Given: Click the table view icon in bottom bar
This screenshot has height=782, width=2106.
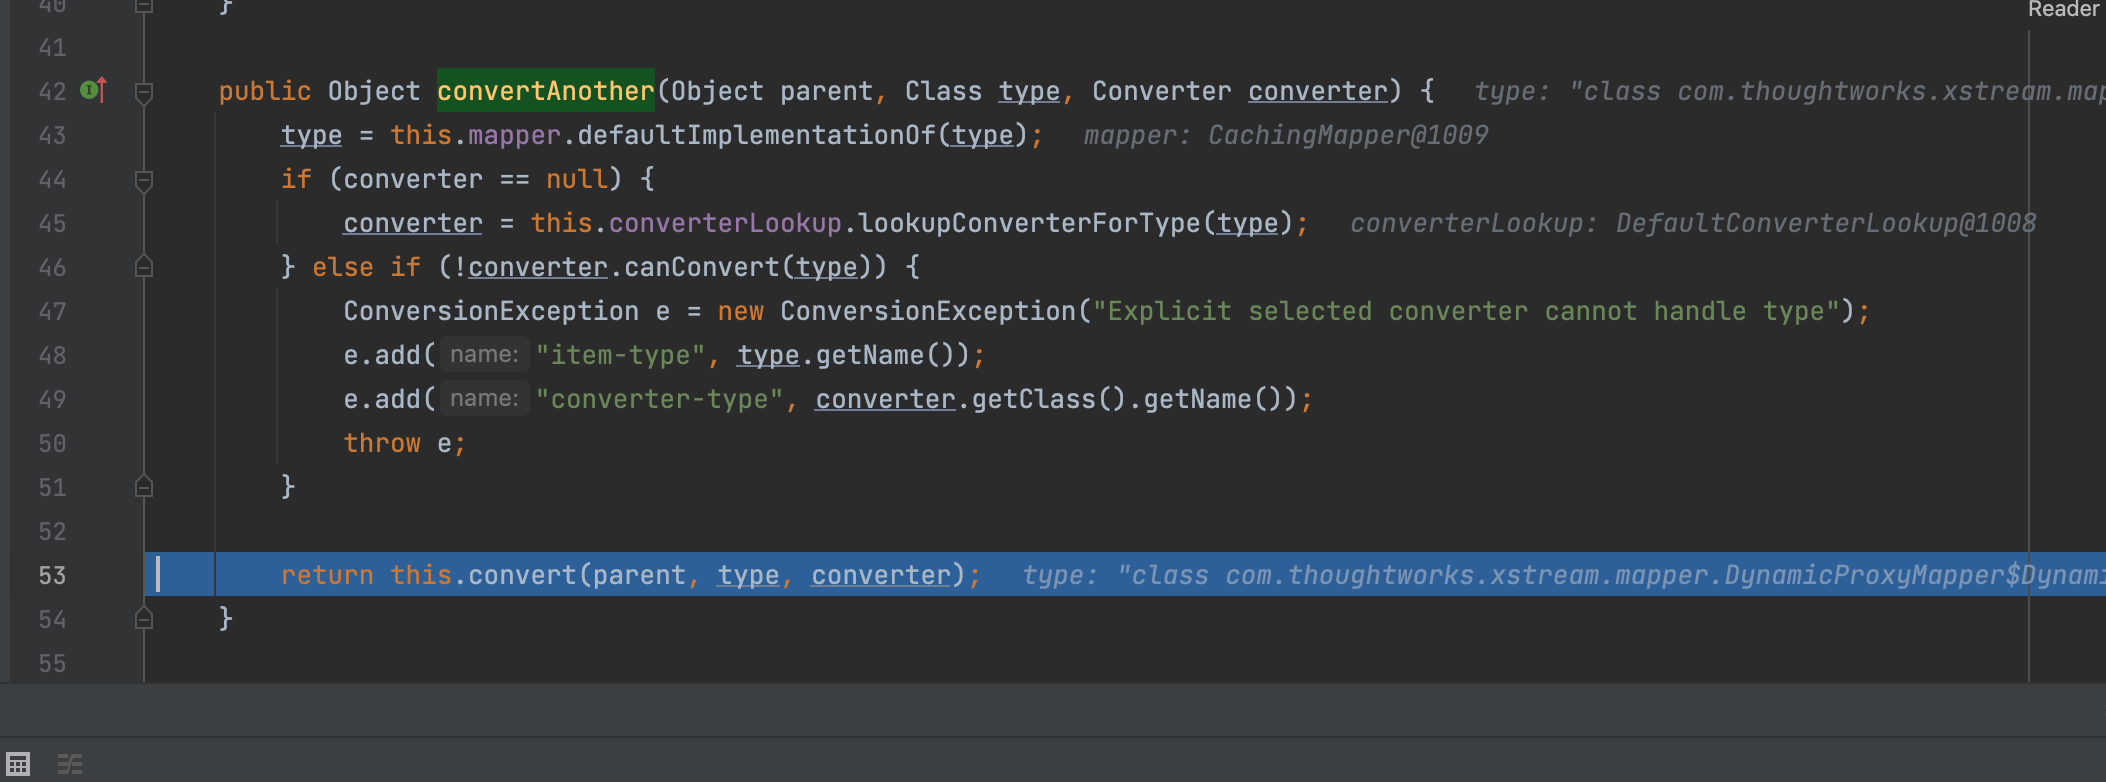Looking at the screenshot, I should 18,764.
